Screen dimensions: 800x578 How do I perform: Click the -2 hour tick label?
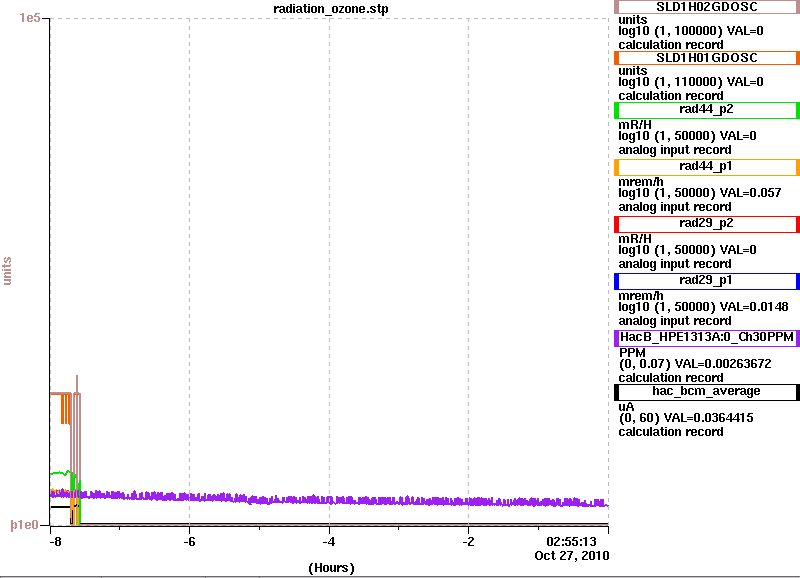[468, 542]
